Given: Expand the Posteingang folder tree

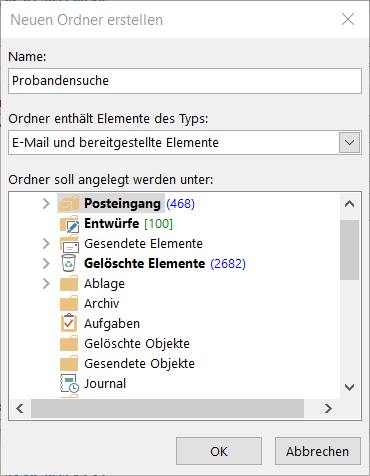Looking at the screenshot, I should pos(46,204).
